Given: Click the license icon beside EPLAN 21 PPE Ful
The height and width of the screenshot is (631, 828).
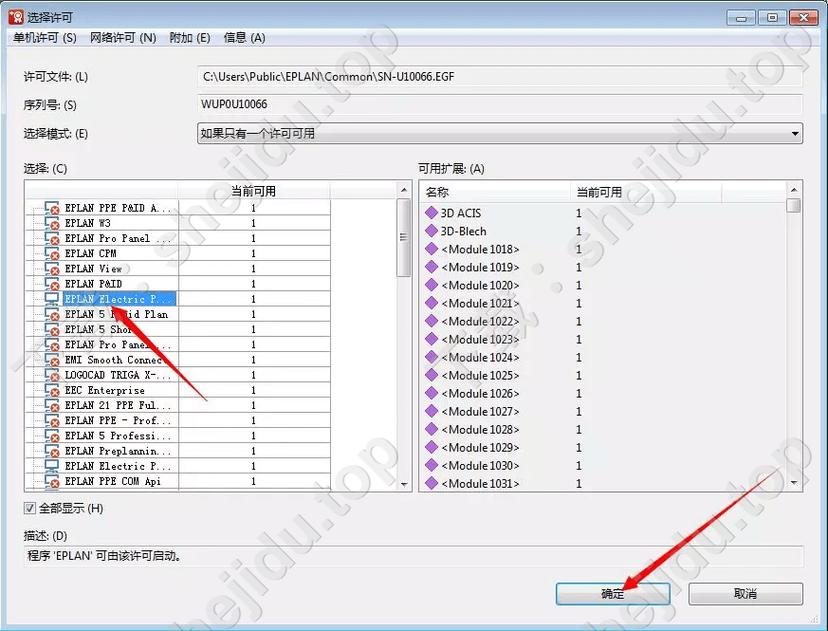Looking at the screenshot, I should pyautogui.click(x=52, y=406).
